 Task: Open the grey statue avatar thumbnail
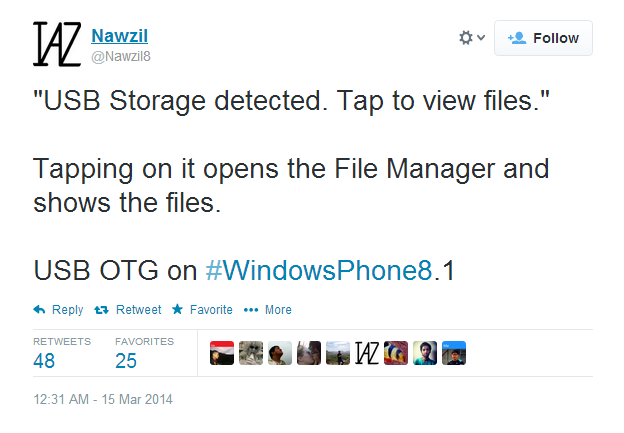(251, 354)
